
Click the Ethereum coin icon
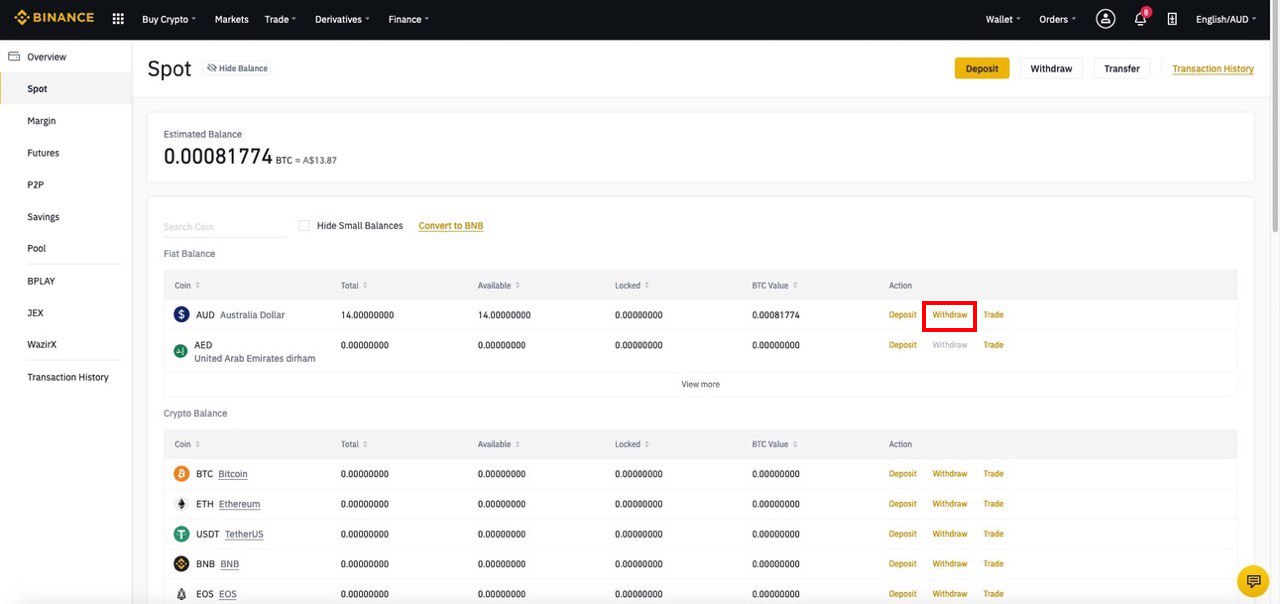coord(181,504)
